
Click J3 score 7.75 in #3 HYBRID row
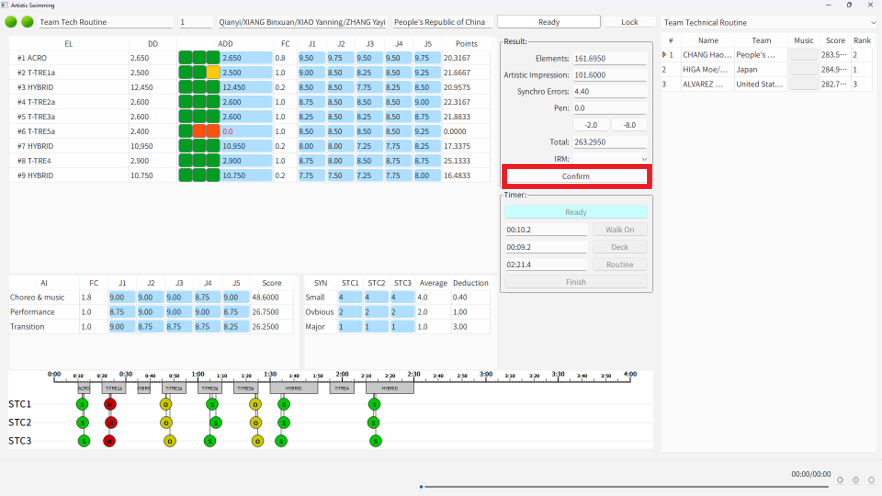369,87
